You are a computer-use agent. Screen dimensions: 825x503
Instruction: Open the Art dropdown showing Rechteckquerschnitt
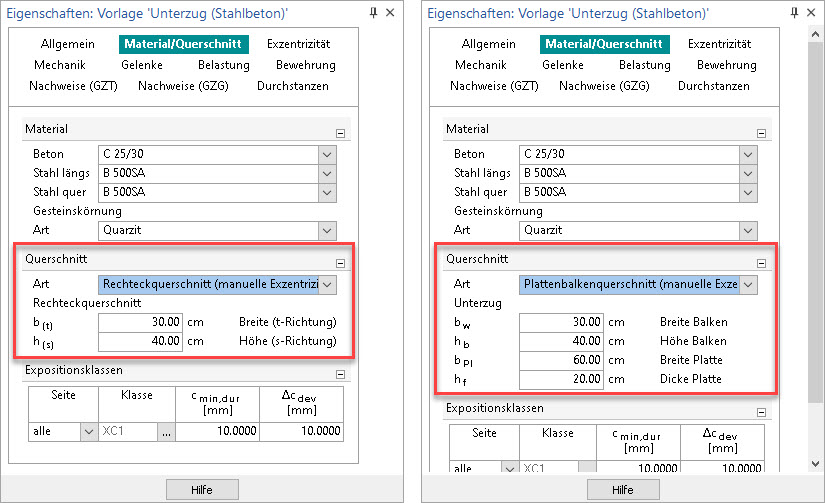[x=327, y=285]
